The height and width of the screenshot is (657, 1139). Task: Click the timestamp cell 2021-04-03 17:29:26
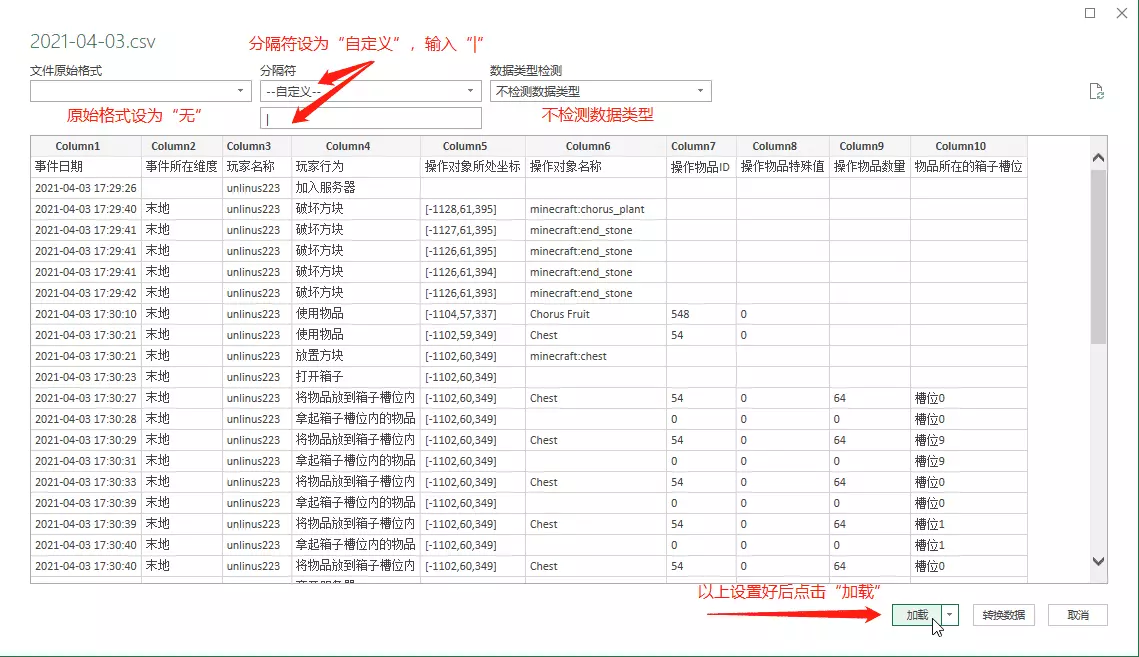coord(86,188)
